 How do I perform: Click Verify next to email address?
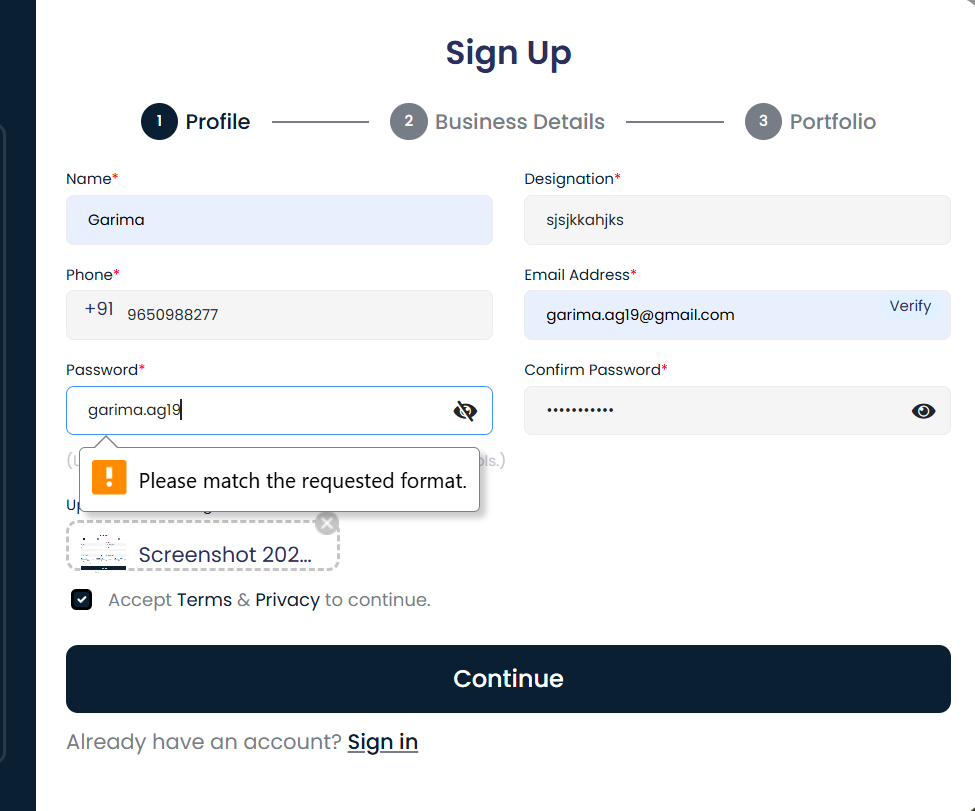pyautogui.click(x=910, y=306)
